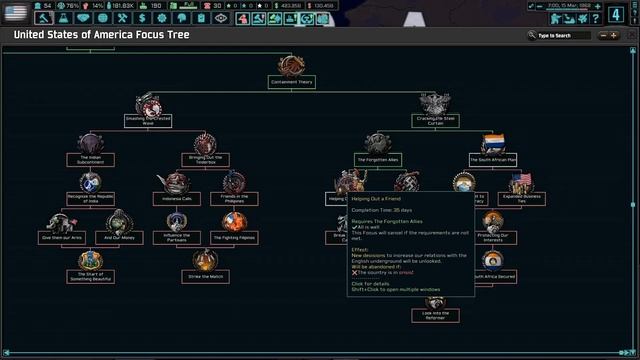Select The Indian Subcontinent focus

tap(91, 160)
